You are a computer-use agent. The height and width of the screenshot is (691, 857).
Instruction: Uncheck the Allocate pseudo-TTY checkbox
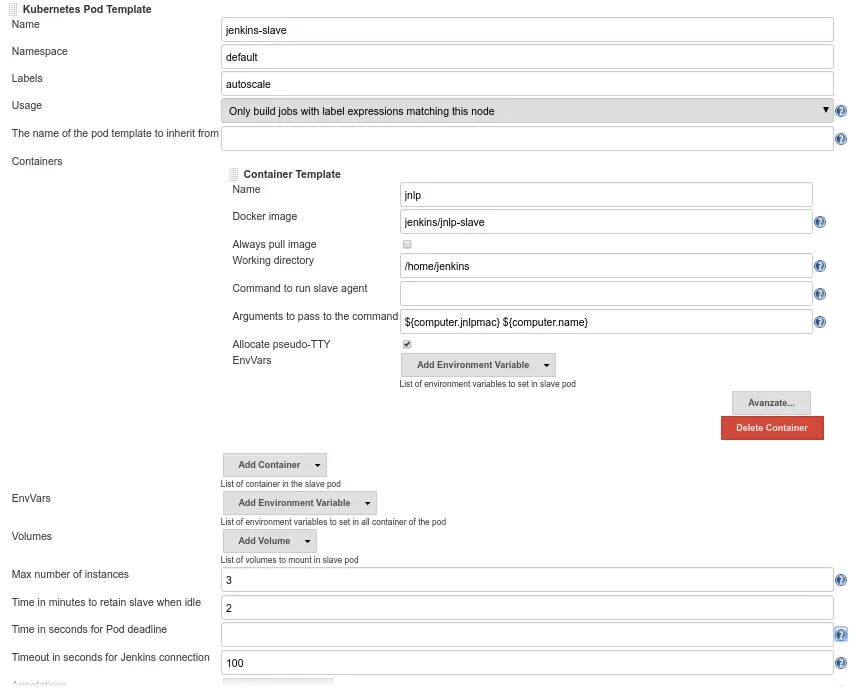click(x=407, y=344)
